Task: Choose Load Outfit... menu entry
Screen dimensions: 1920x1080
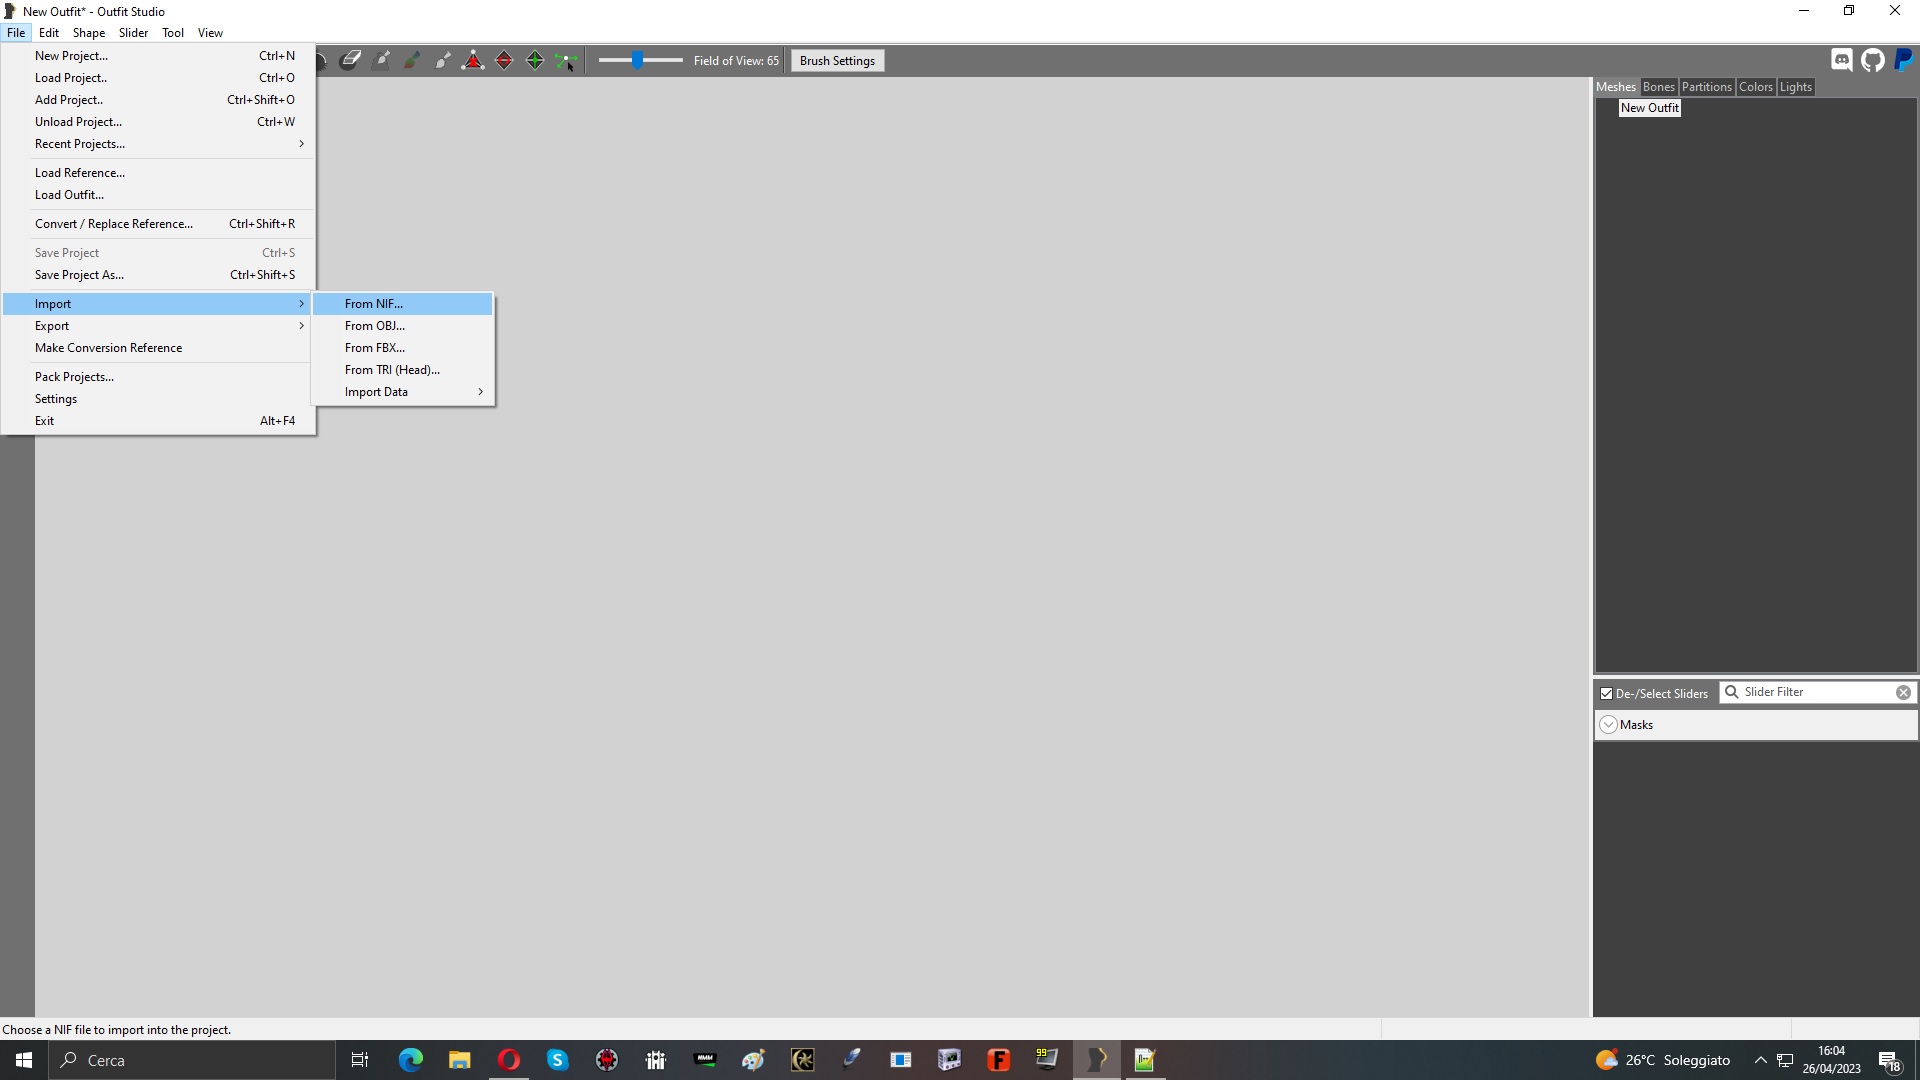Action: pyautogui.click(x=158, y=195)
